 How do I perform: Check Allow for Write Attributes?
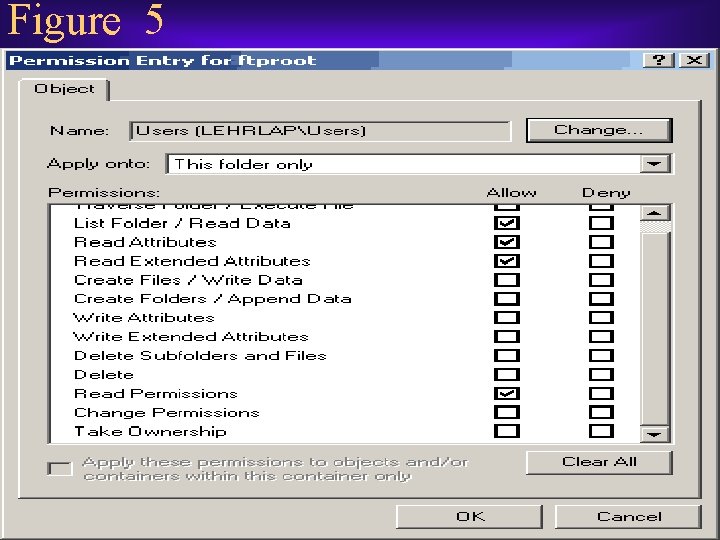point(507,318)
